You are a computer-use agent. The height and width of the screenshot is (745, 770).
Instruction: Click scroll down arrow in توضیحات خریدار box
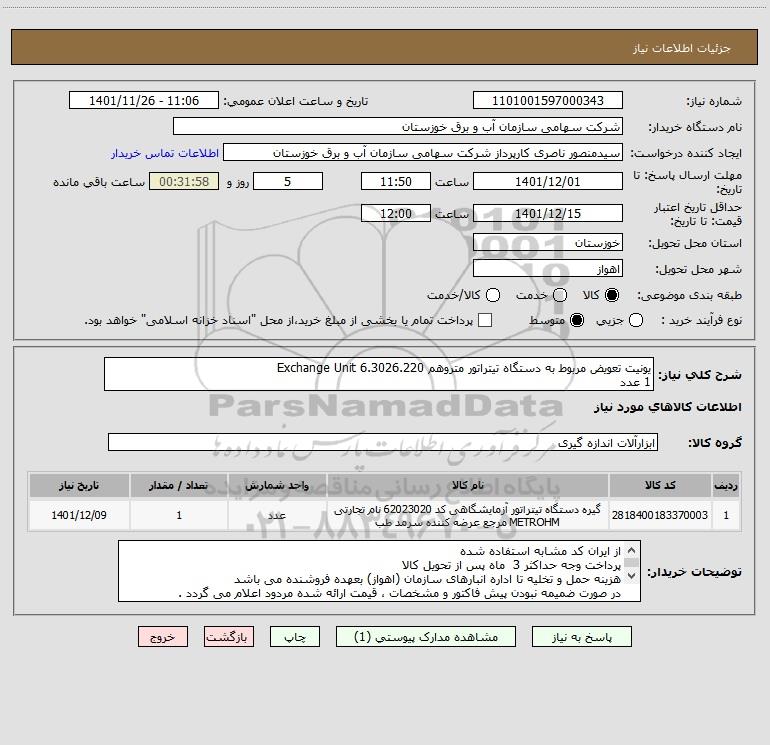coord(632,576)
